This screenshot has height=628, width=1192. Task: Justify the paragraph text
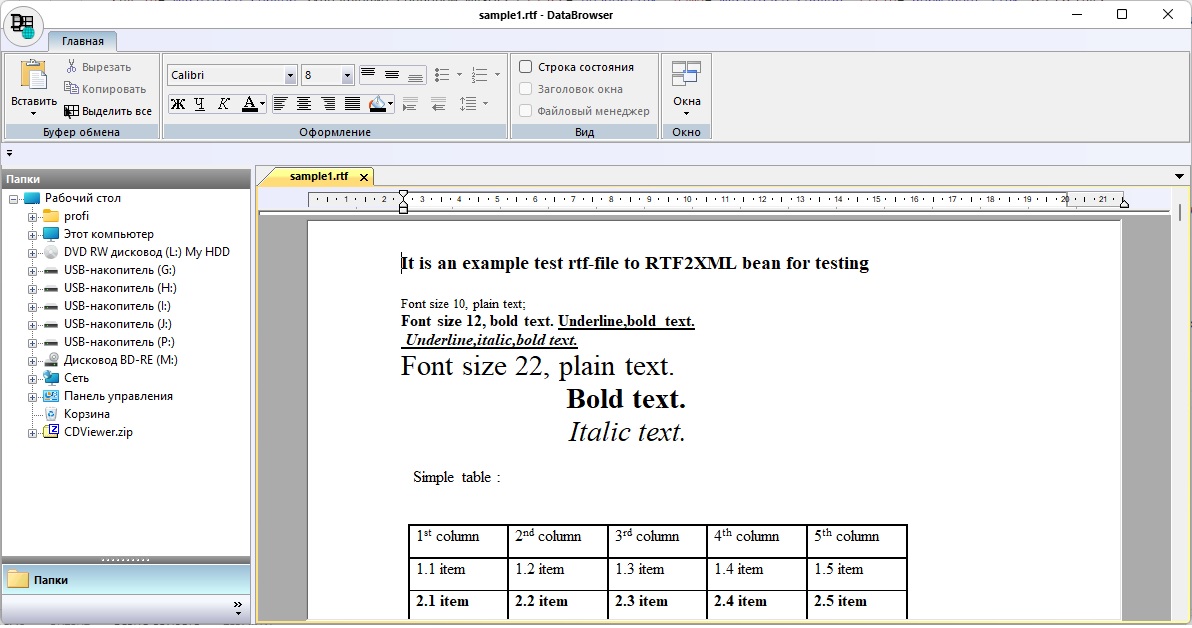(352, 104)
